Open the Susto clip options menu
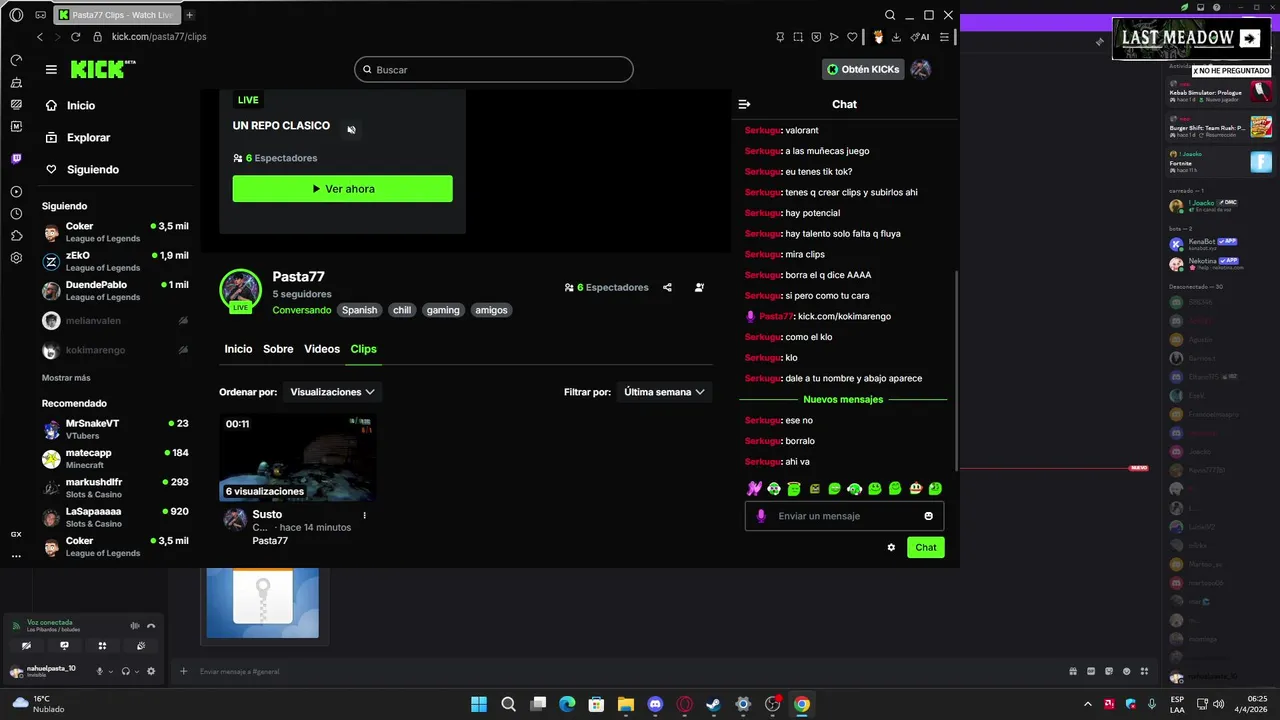 (364, 516)
